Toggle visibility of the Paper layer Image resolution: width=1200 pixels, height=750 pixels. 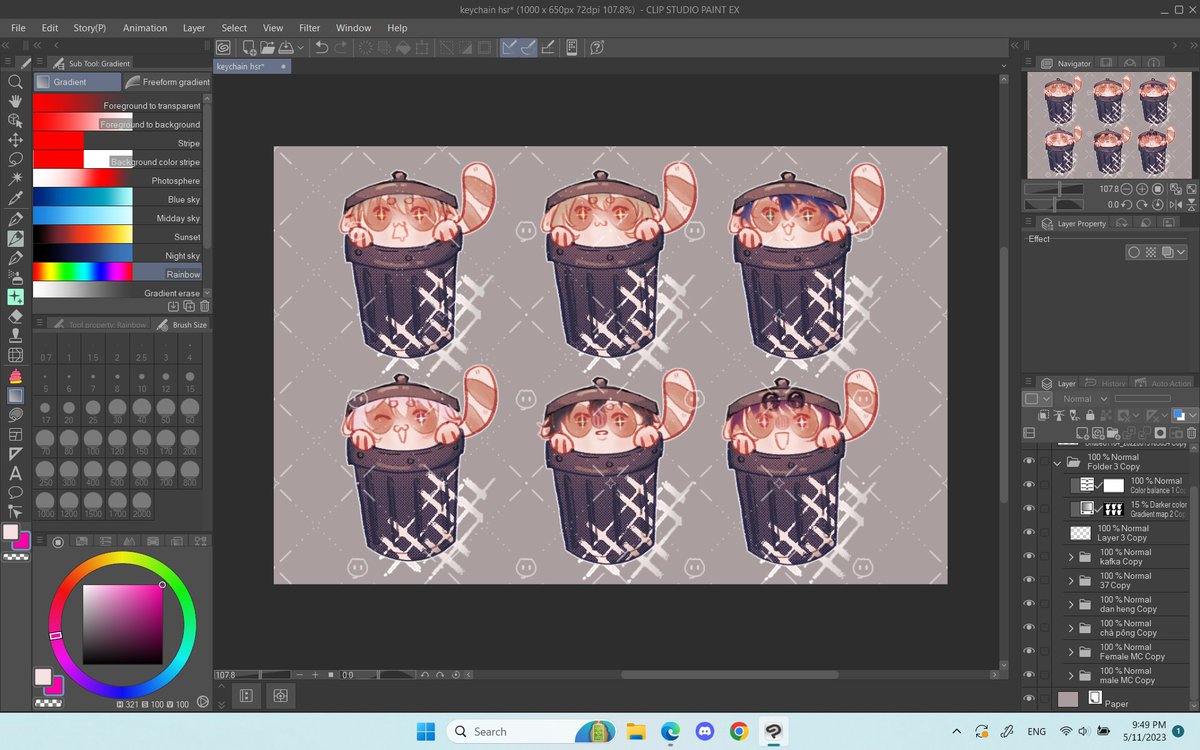[1029, 699]
